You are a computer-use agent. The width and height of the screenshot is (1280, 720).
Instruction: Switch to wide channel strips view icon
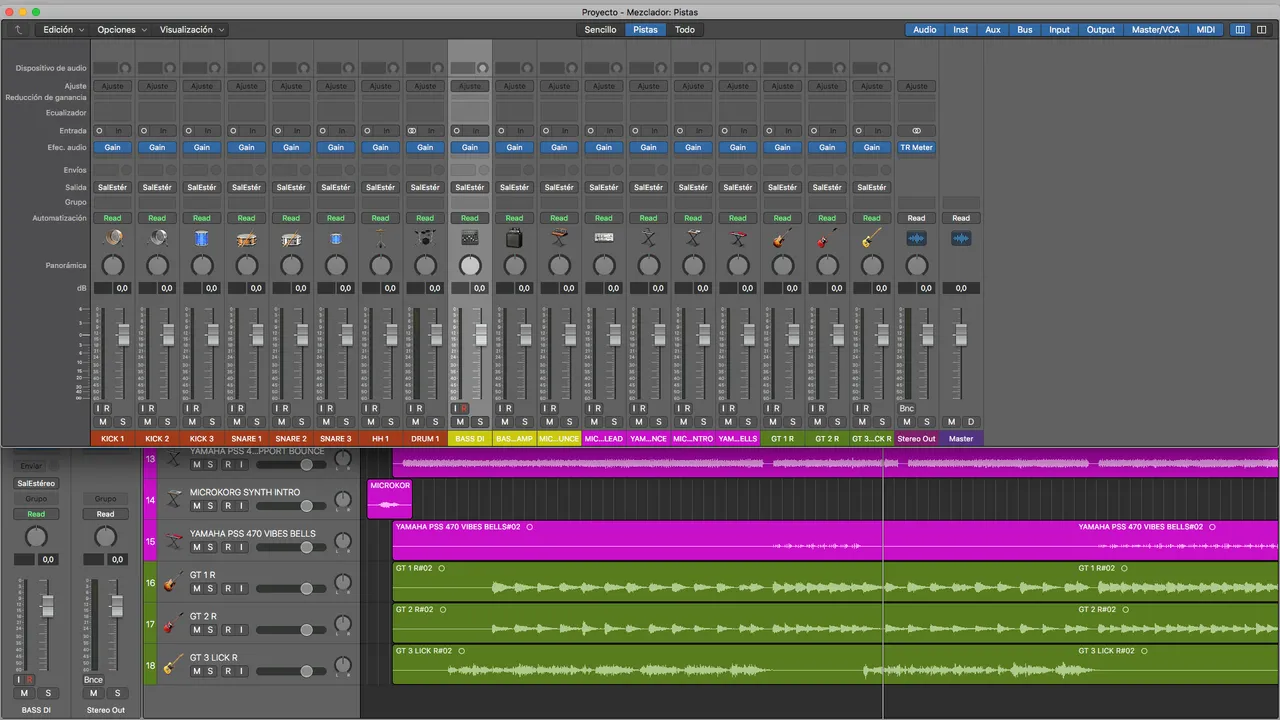[x=1261, y=30]
